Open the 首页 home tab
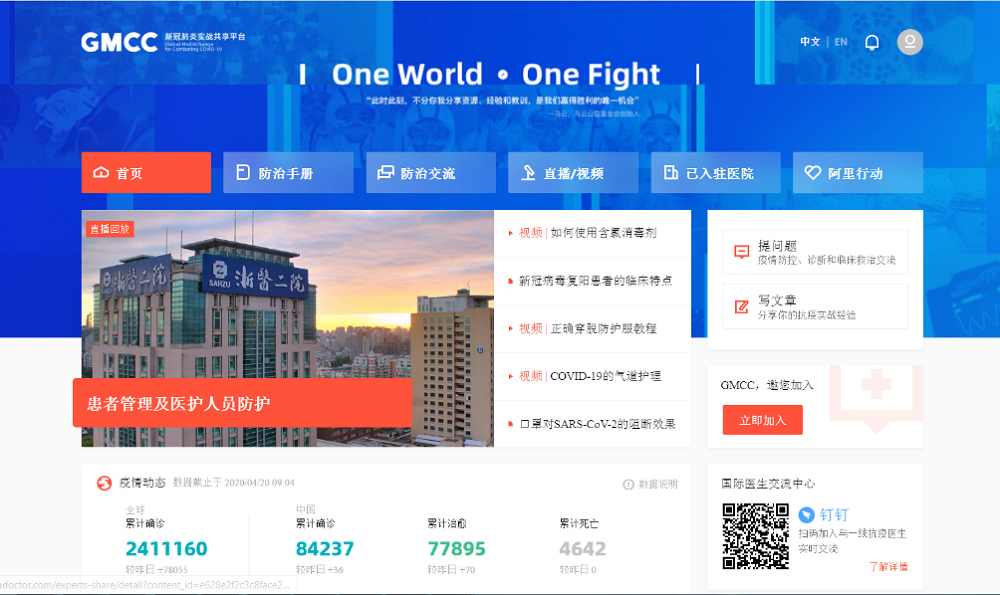The image size is (1000, 595). 146,172
